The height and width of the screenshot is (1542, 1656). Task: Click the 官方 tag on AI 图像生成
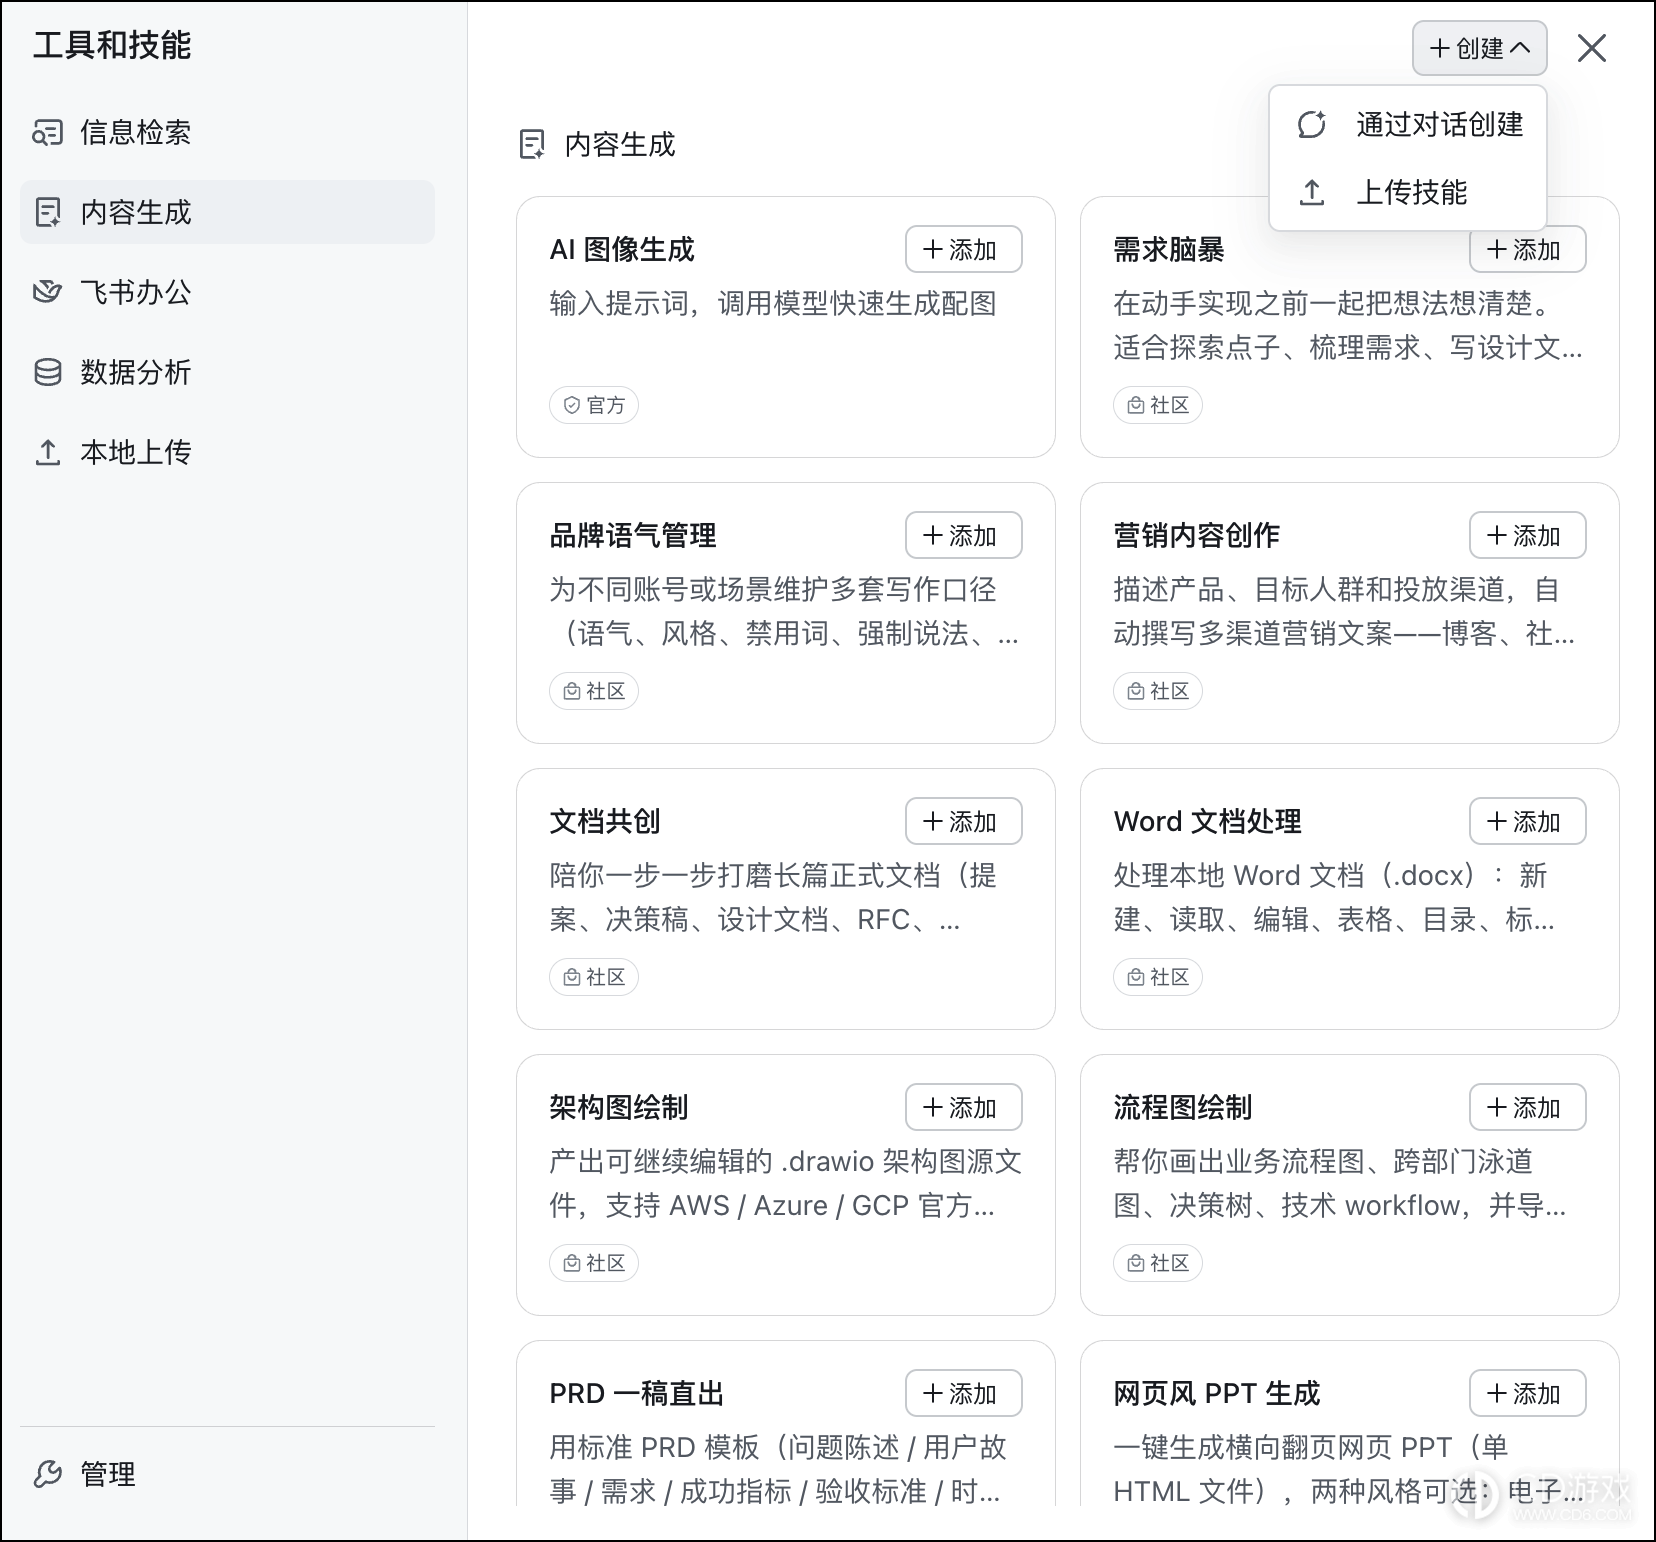(594, 405)
